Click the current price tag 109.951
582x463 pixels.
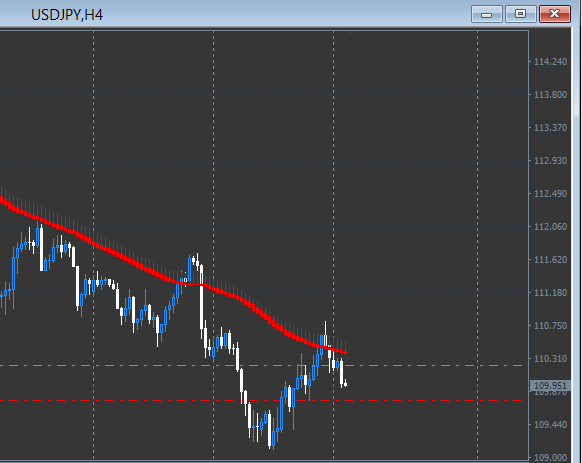(550, 386)
